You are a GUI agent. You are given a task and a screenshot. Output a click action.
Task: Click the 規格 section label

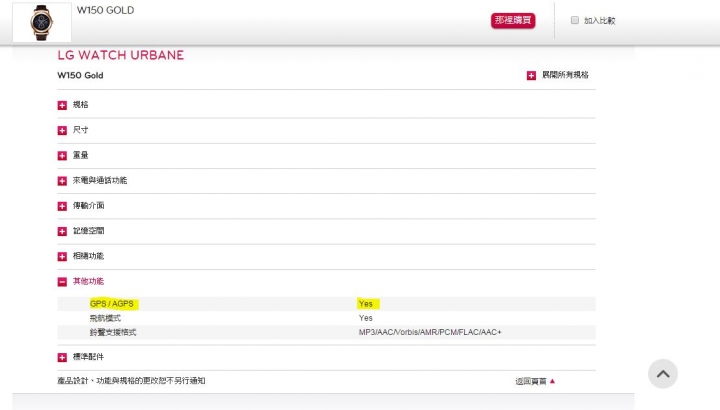[x=80, y=105]
